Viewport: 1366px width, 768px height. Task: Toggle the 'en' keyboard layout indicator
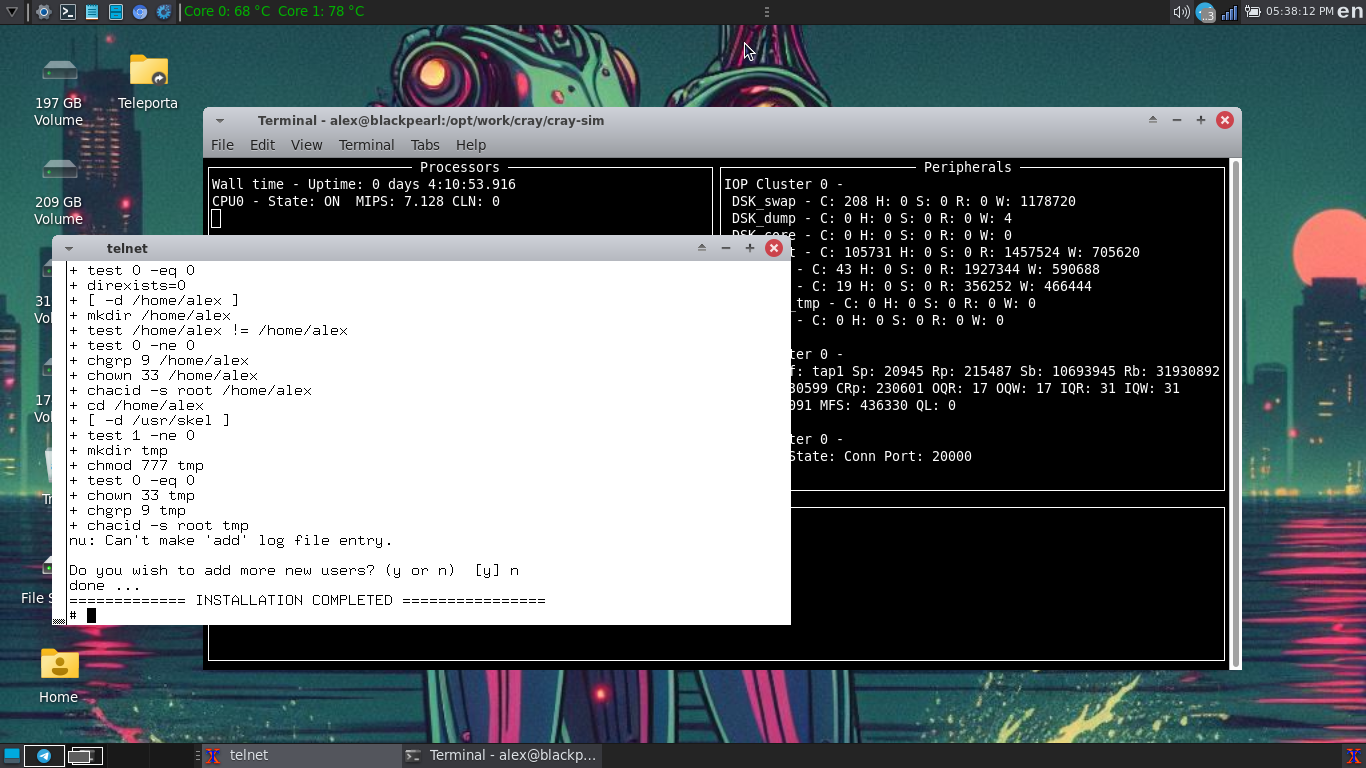[x=1350, y=12]
